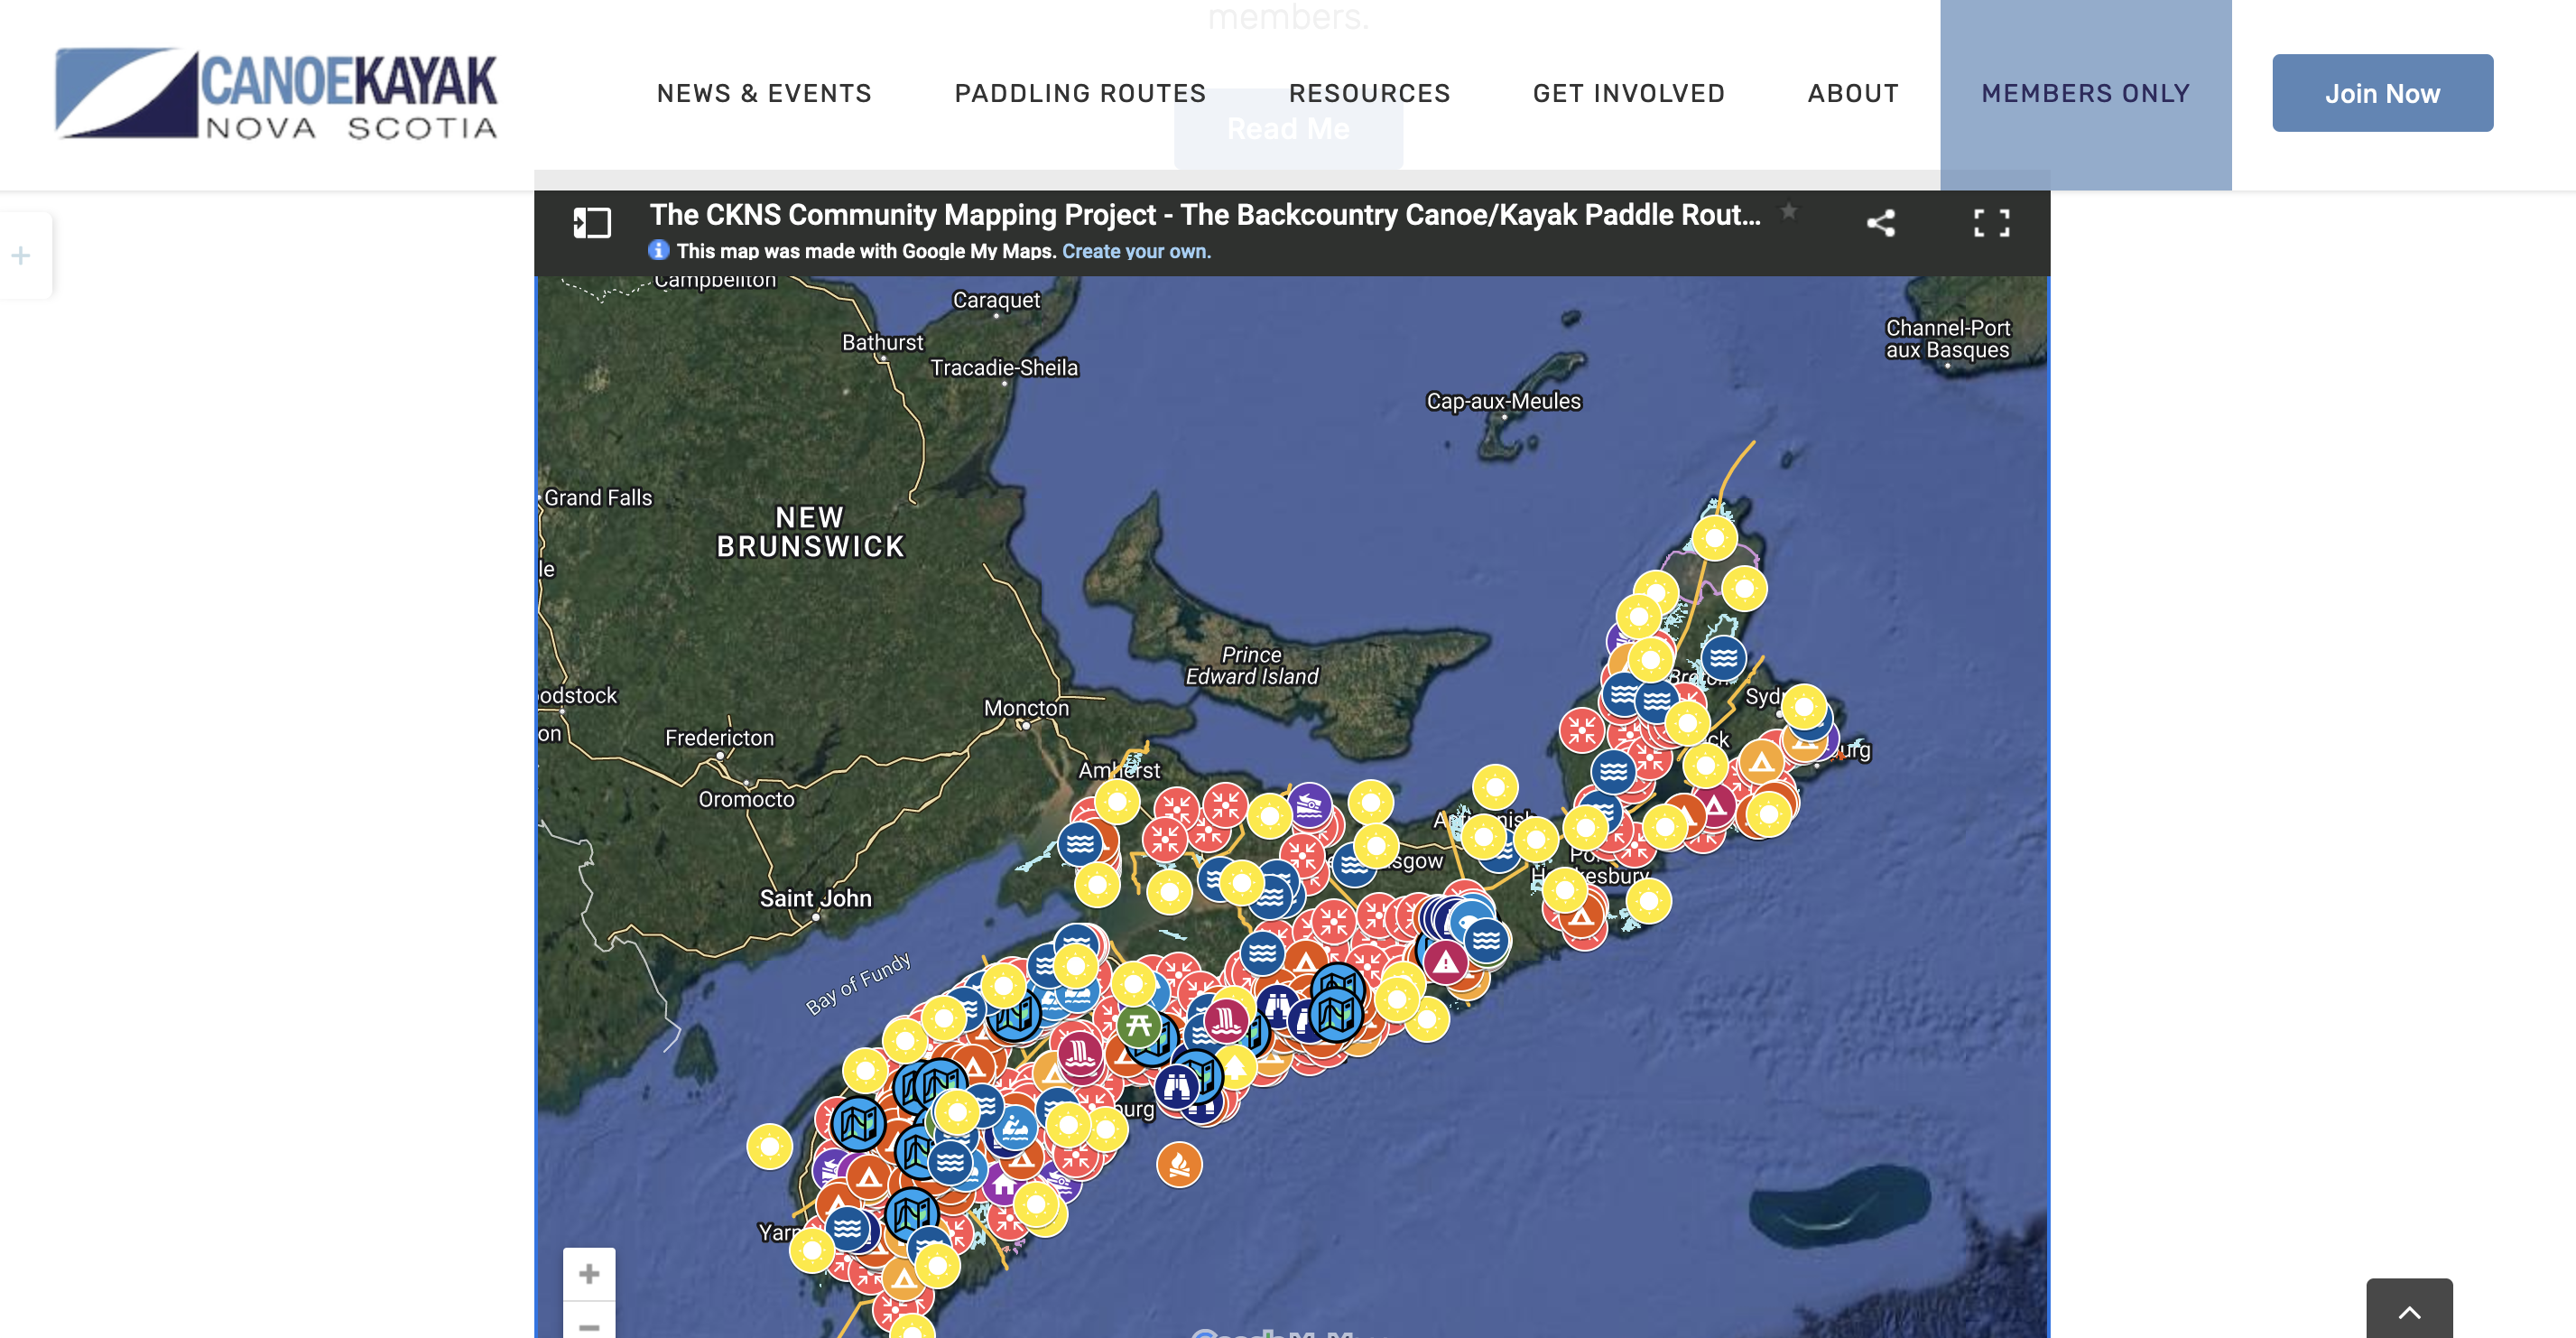Viewport: 2576px width, 1338px height.
Task: Open the News & Events menu
Action: coord(764,93)
